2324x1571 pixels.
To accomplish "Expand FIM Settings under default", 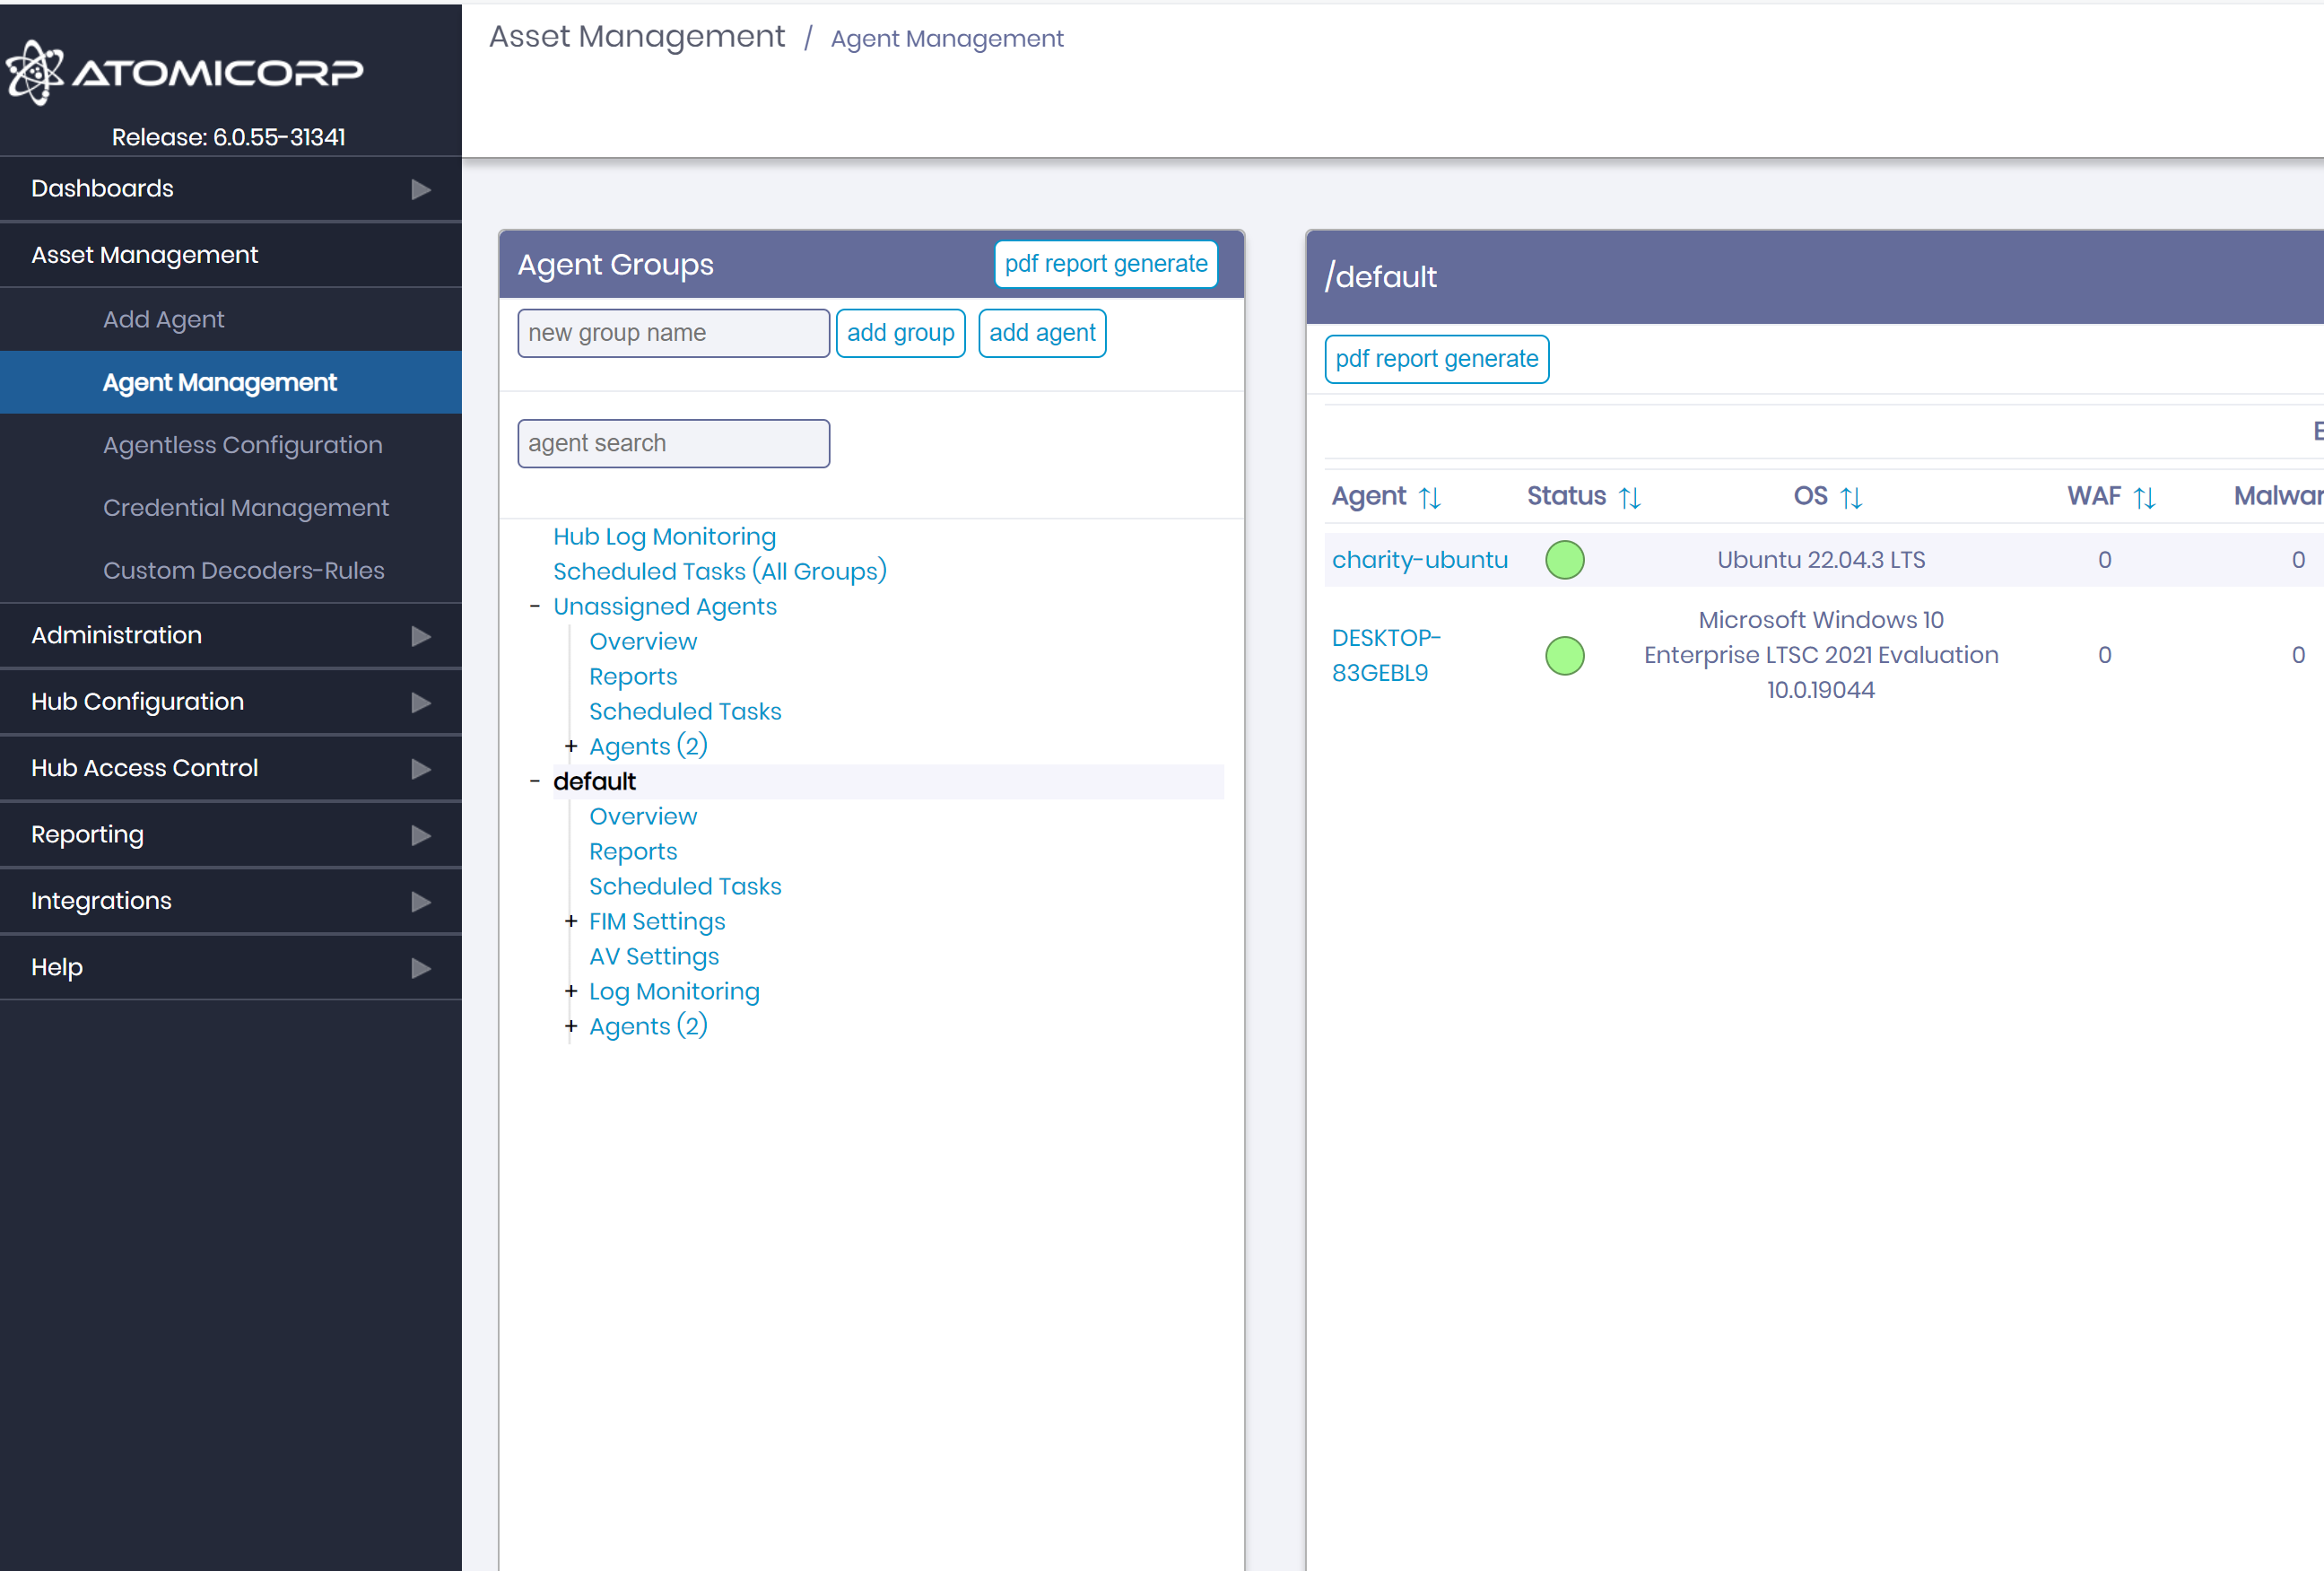I will [571, 921].
